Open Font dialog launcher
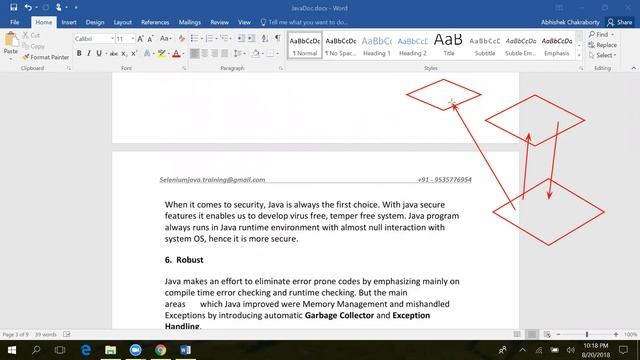This screenshot has height=360, width=640. [x=184, y=68]
